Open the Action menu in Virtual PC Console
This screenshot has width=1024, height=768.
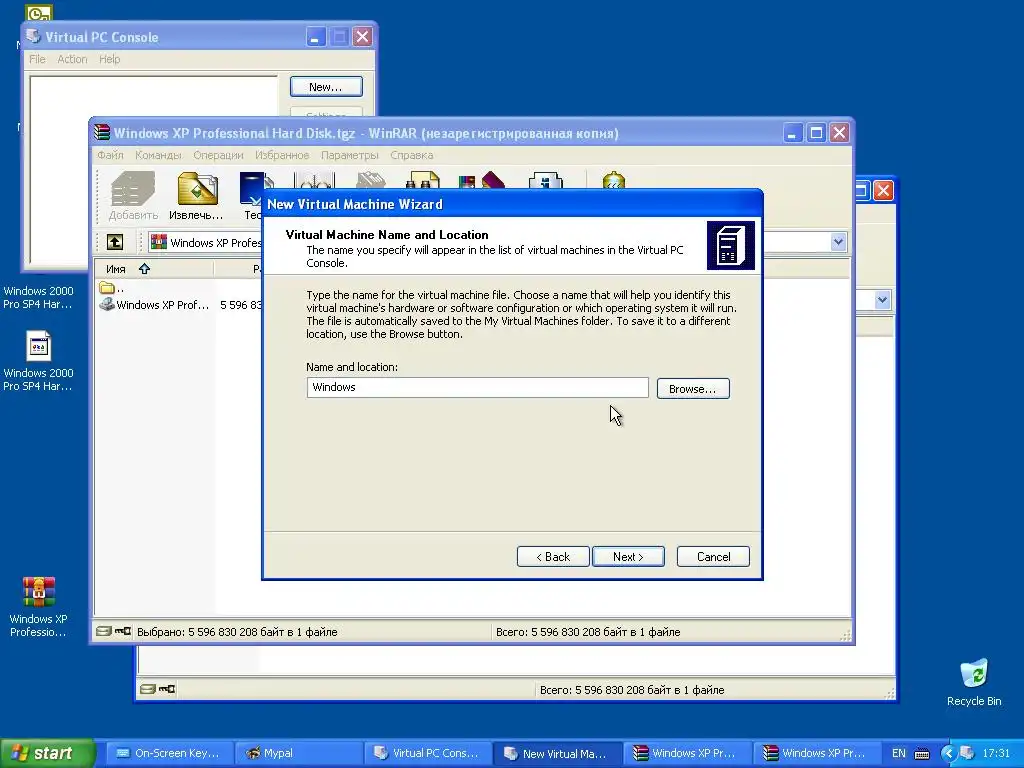(72, 59)
